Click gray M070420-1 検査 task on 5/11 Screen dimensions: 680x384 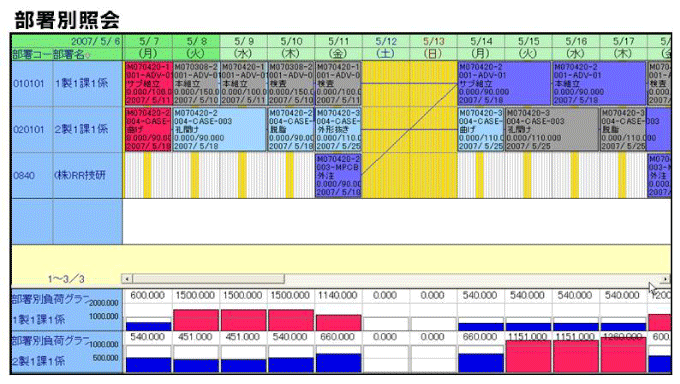[338, 83]
